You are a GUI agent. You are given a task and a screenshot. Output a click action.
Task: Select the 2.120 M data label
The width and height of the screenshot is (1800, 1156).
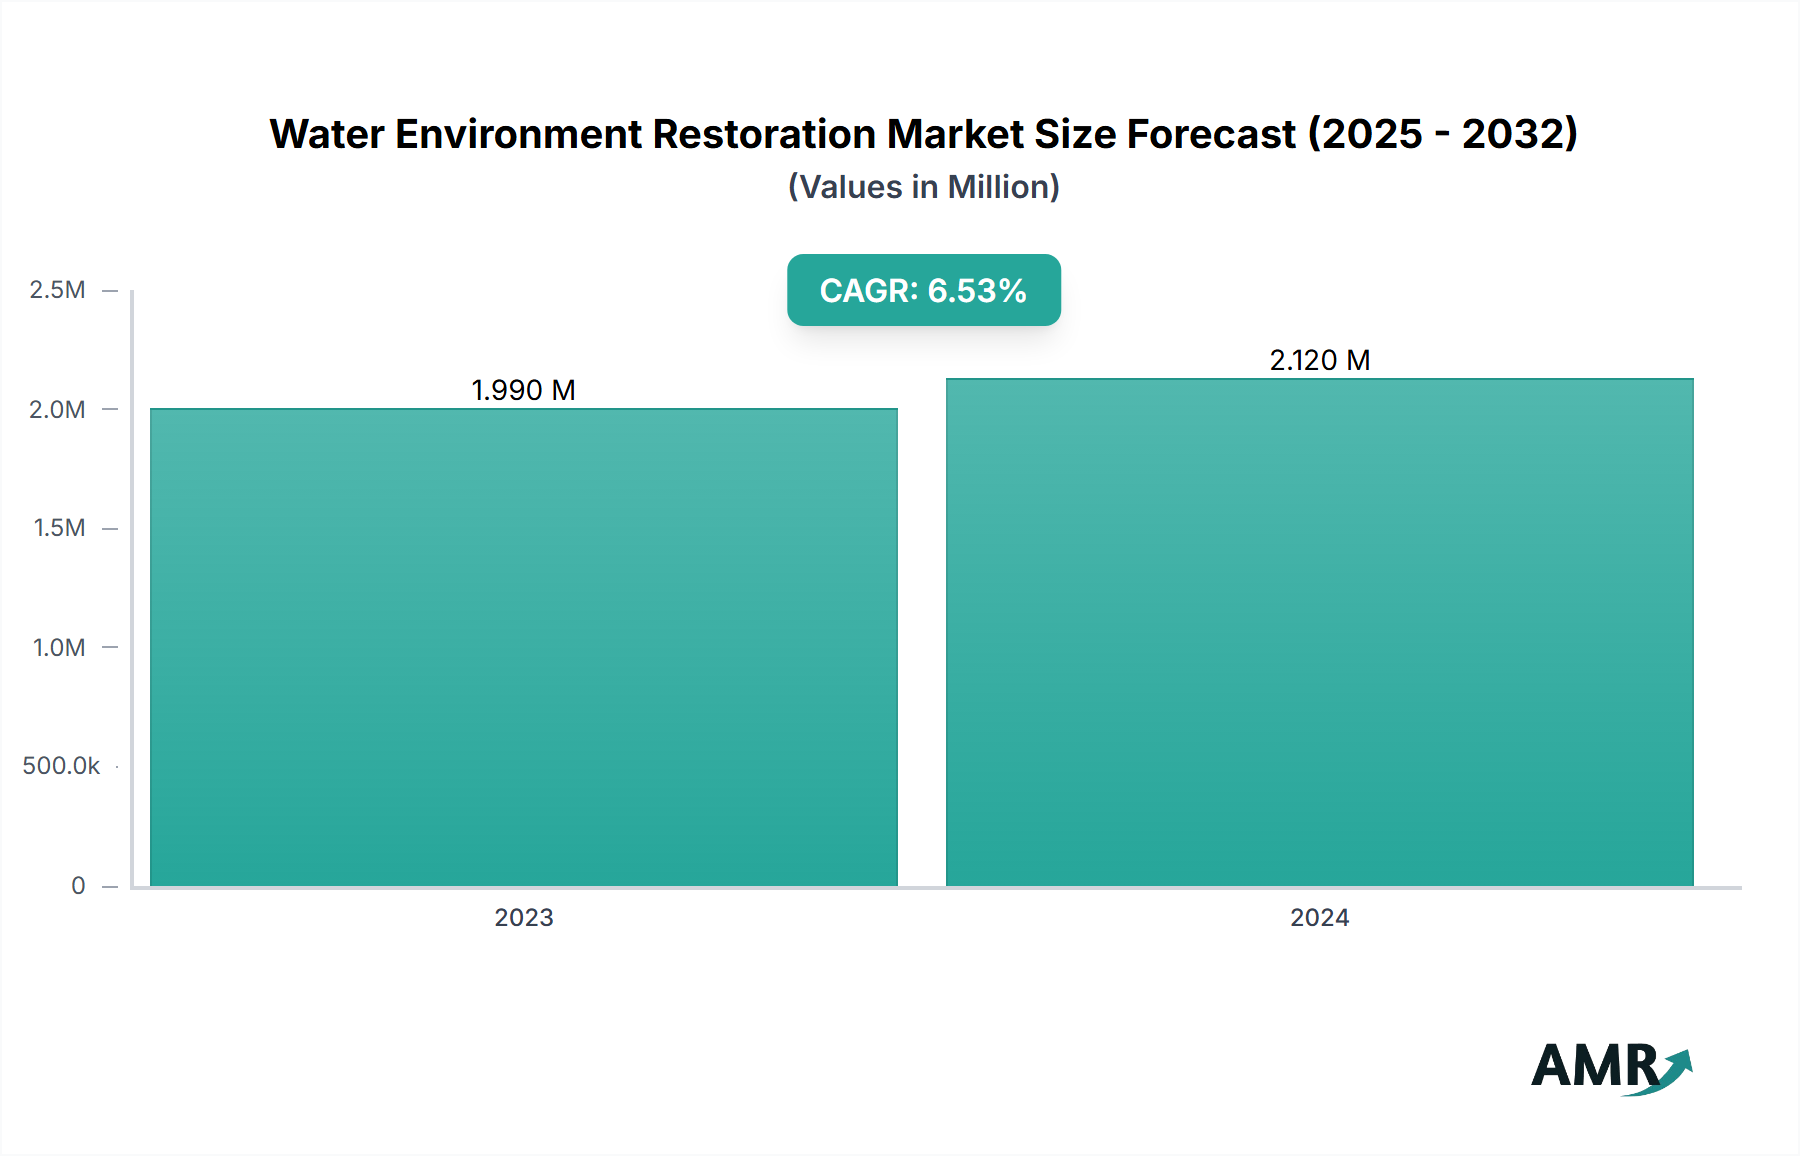point(1320,359)
